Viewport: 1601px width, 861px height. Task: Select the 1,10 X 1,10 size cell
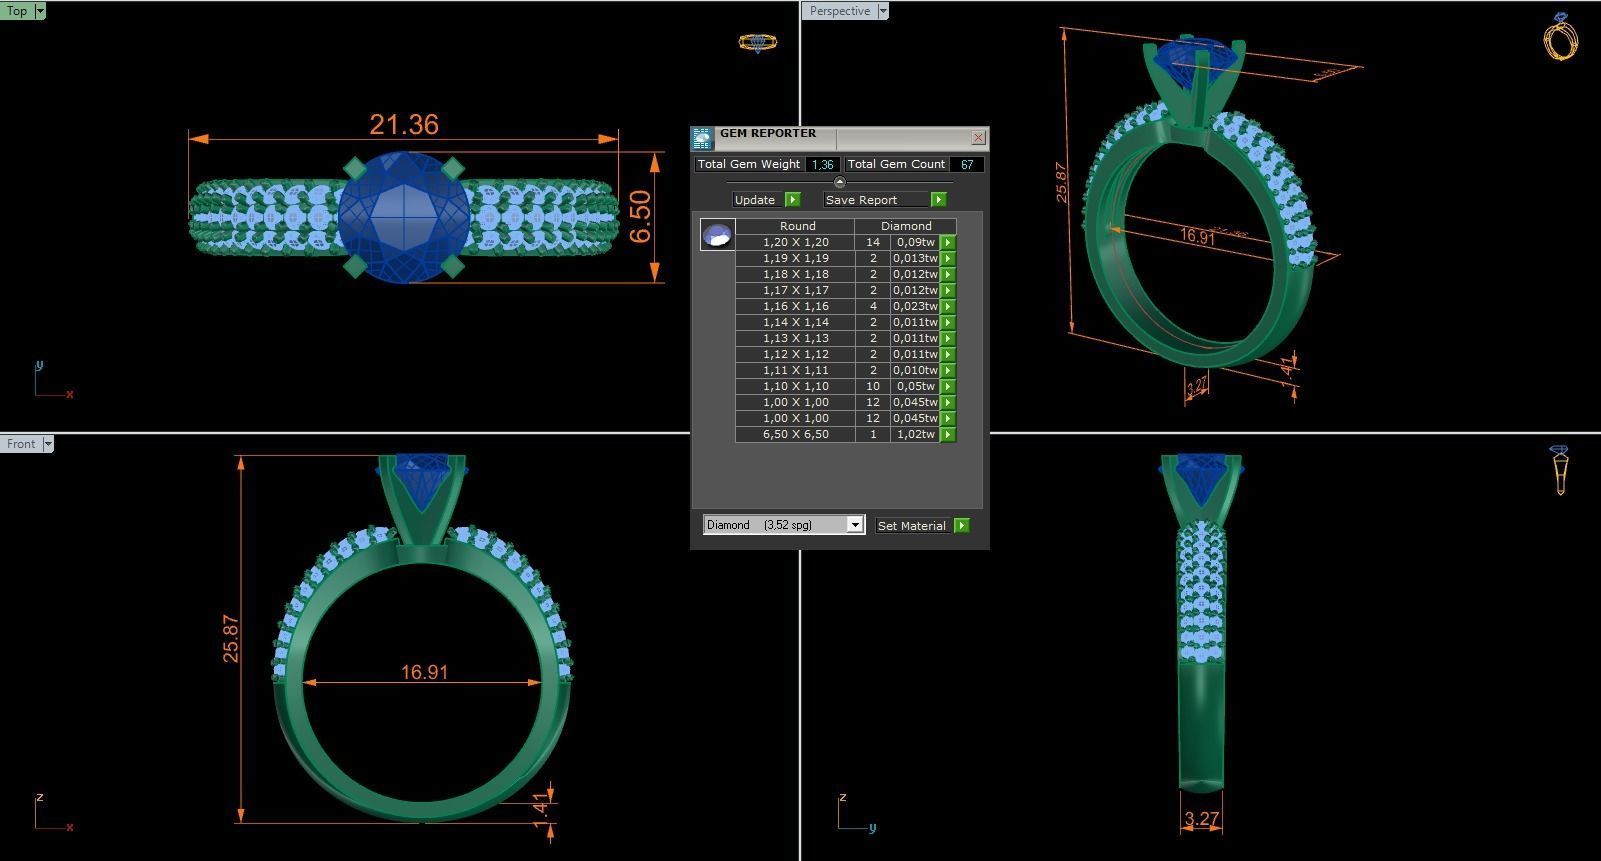(796, 386)
